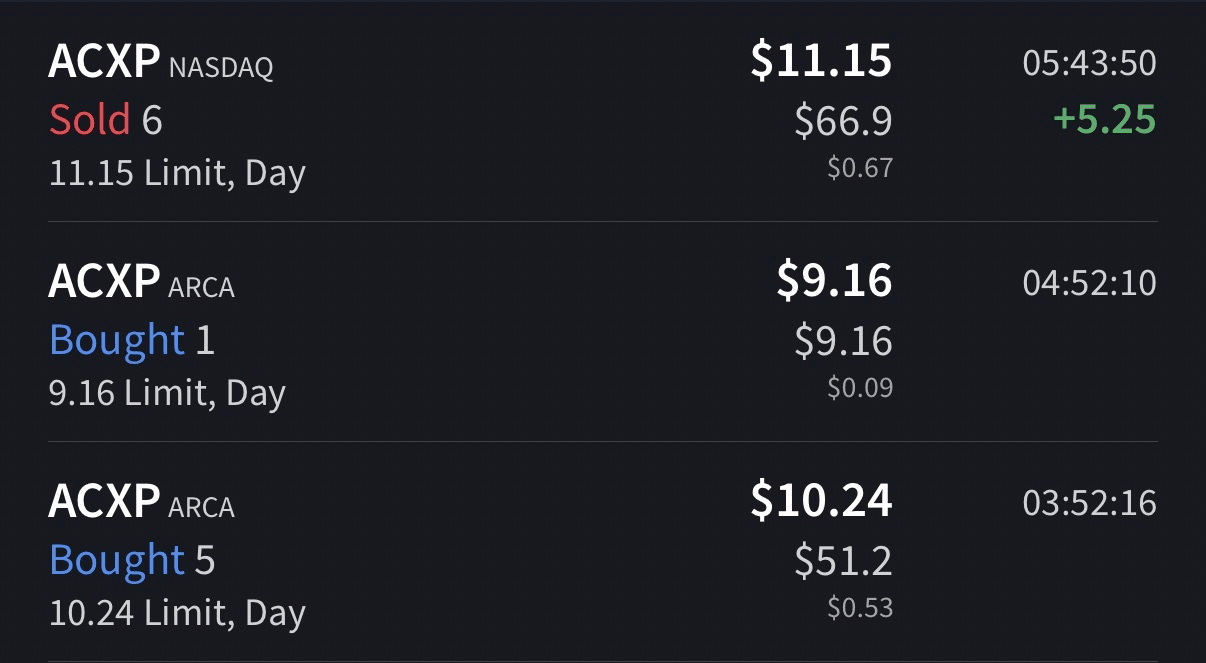Click the $0.09 fee amount
The height and width of the screenshot is (663, 1206).
[x=859, y=388]
